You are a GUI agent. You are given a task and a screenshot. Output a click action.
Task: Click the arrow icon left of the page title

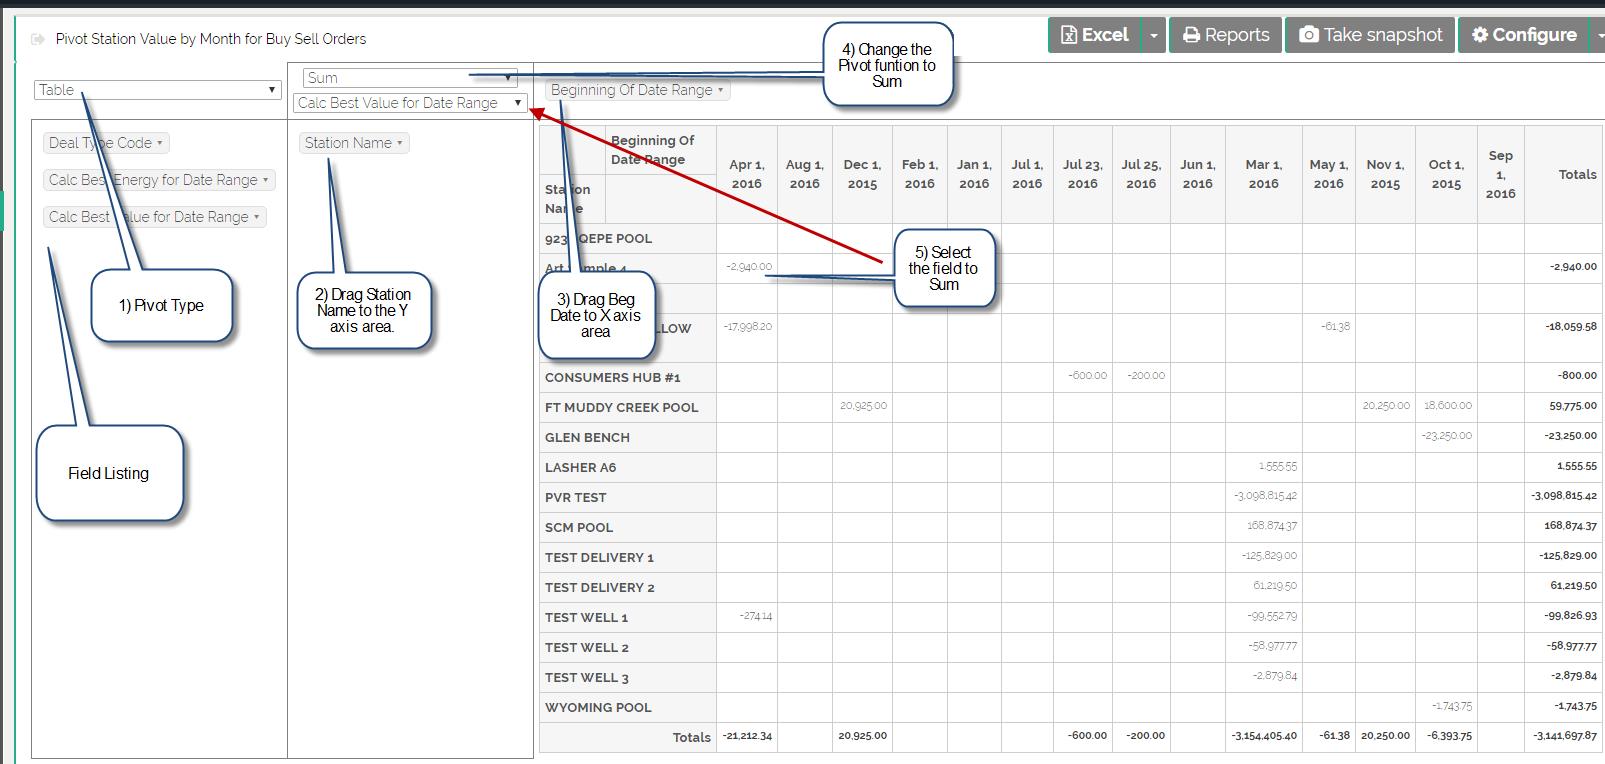[x=38, y=39]
